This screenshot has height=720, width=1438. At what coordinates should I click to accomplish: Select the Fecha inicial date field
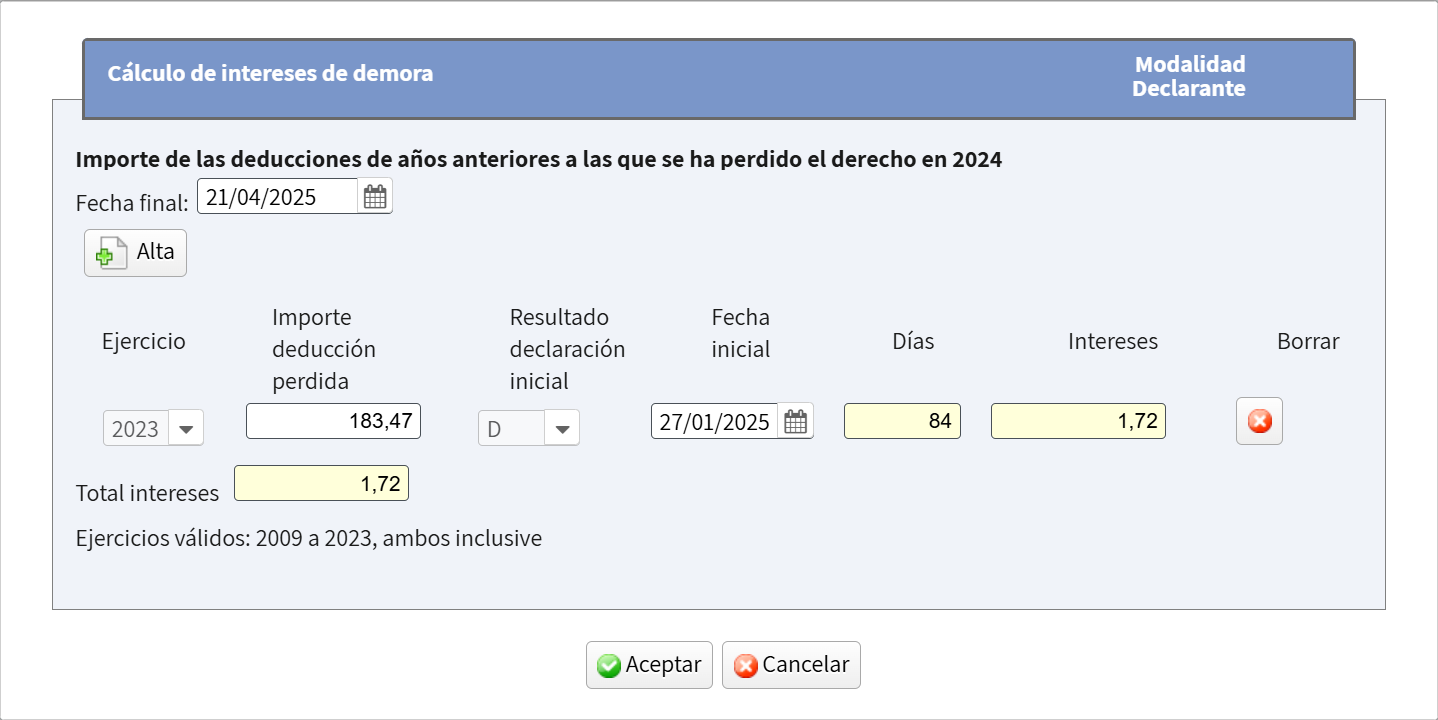point(716,421)
